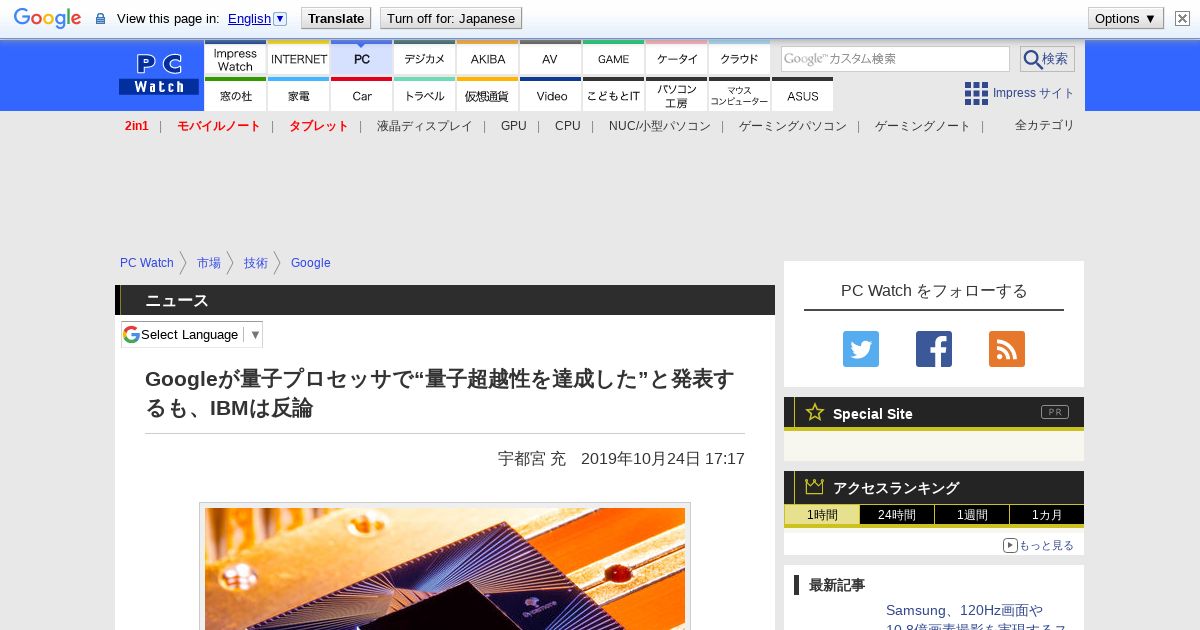The image size is (1200, 630).
Task: Open the トラベル navigation tab
Action: point(425,95)
